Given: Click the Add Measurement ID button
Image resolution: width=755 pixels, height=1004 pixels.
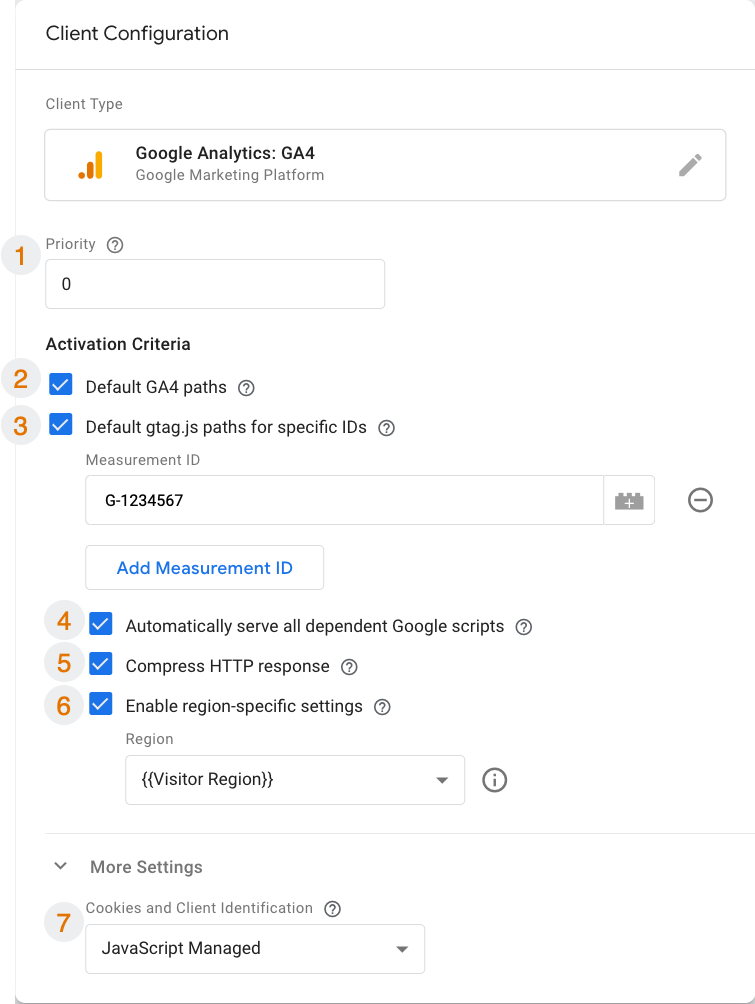Looking at the screenshot, I should point(205,568).
